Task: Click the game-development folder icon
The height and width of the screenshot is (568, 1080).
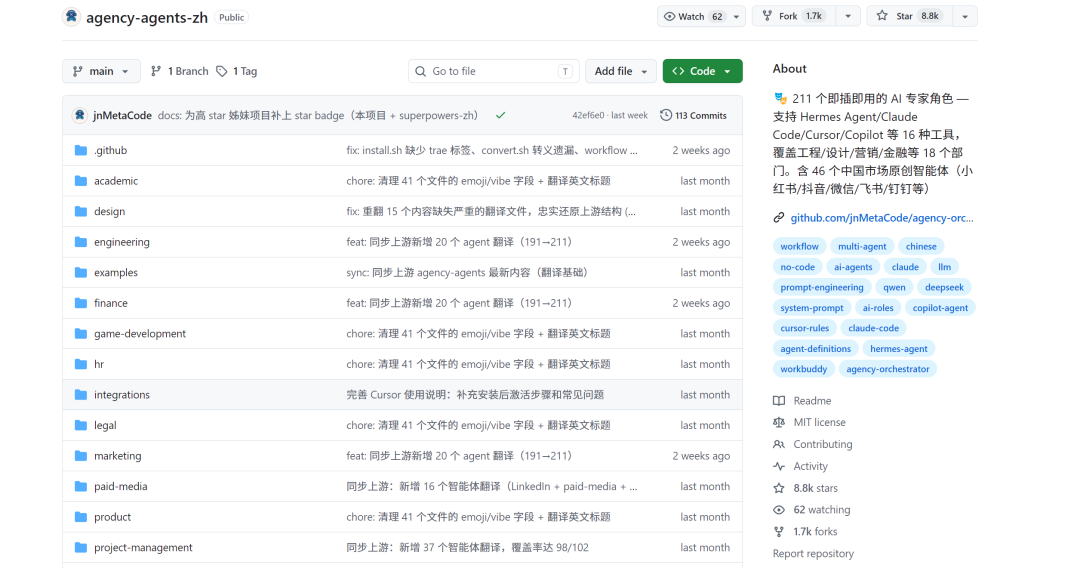Action: point(81,333)
